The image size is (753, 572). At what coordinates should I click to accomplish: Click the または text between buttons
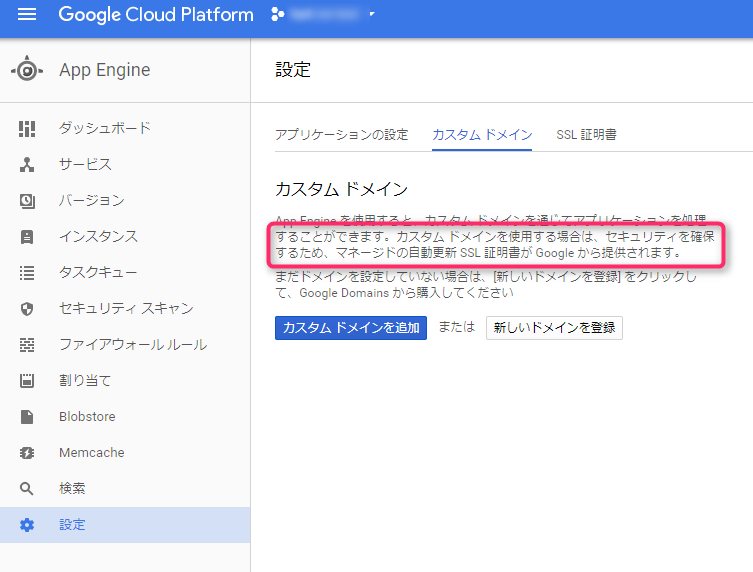[457, 327]
